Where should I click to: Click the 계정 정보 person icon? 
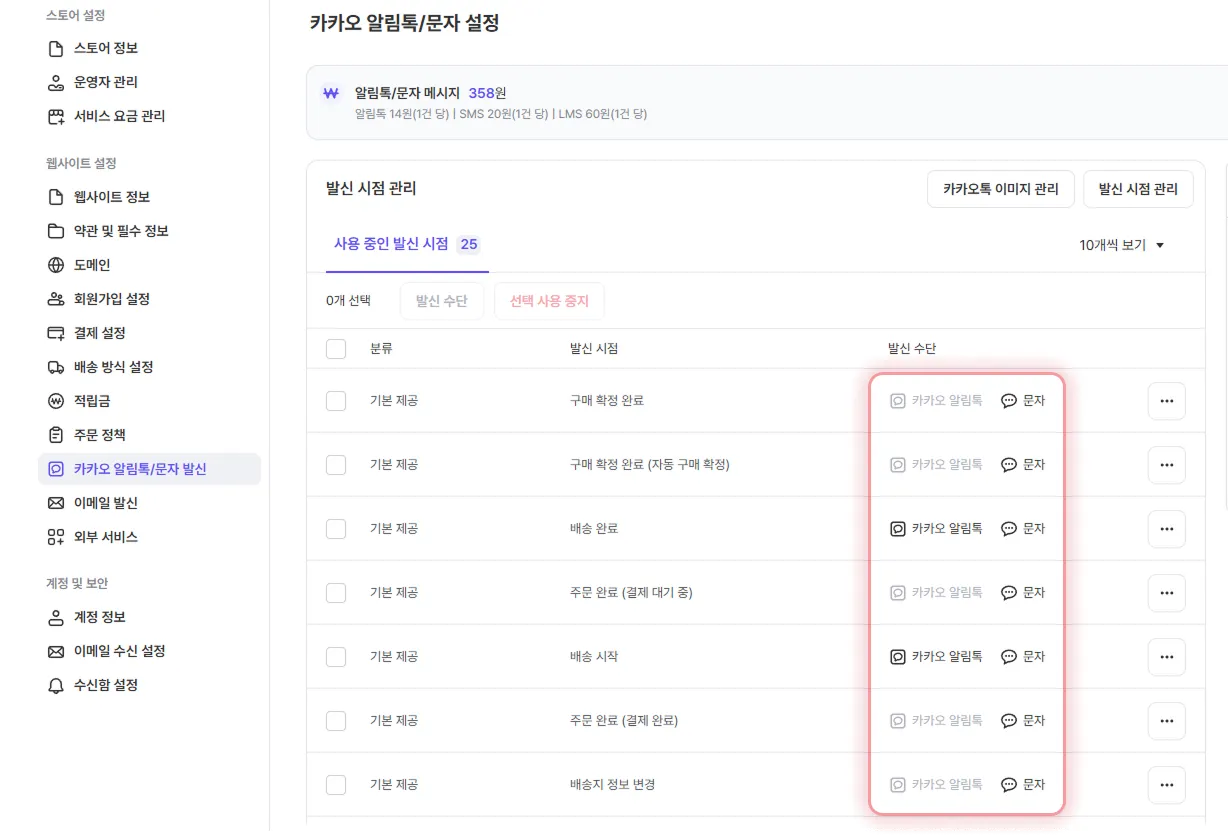click(x=56, y=617)
